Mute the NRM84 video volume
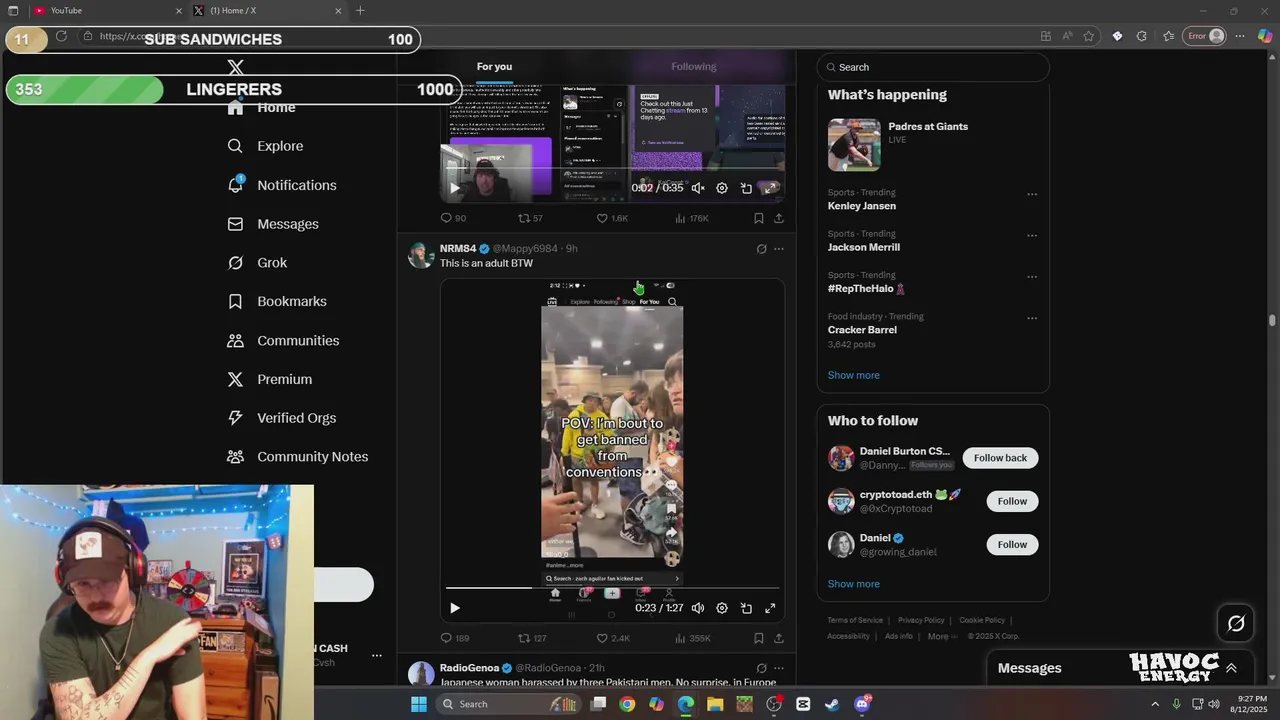Screen dimensions: 1280x720 coord(698,608)
